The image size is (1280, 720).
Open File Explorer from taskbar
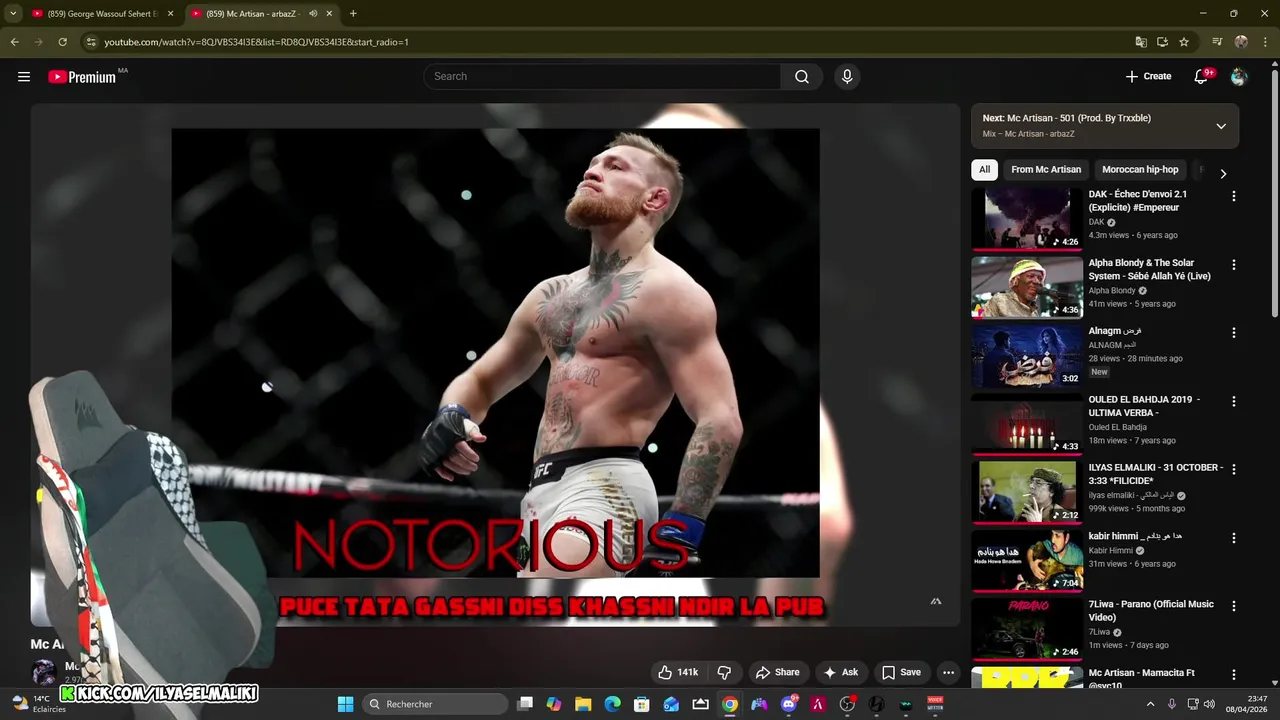point(583,704)
